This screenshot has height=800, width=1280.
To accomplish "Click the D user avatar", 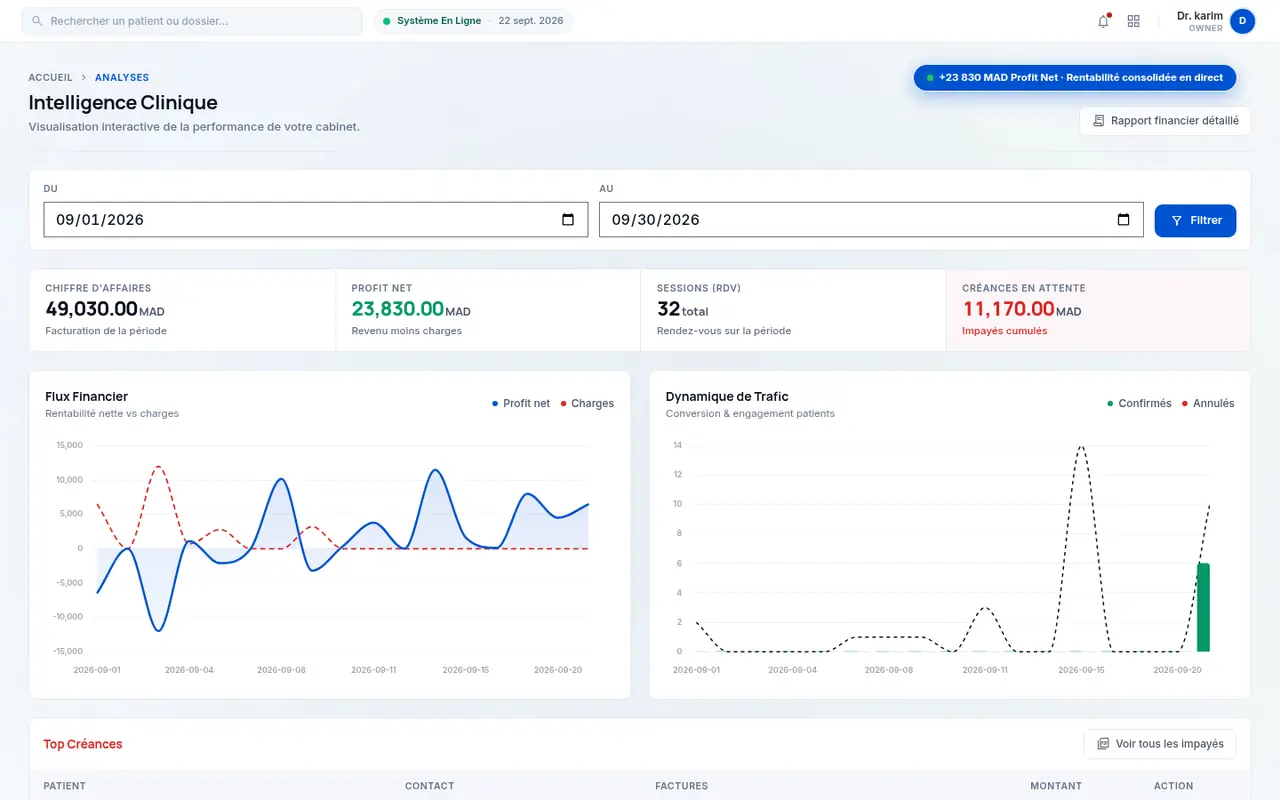I will (1242, 21).
